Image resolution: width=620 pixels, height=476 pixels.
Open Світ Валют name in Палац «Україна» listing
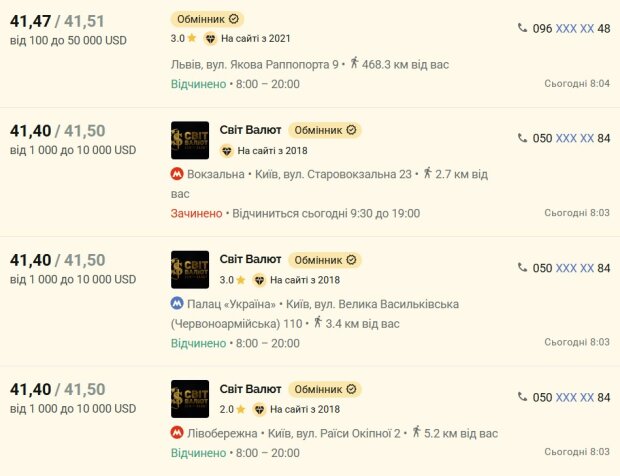(x=250, y=259)
